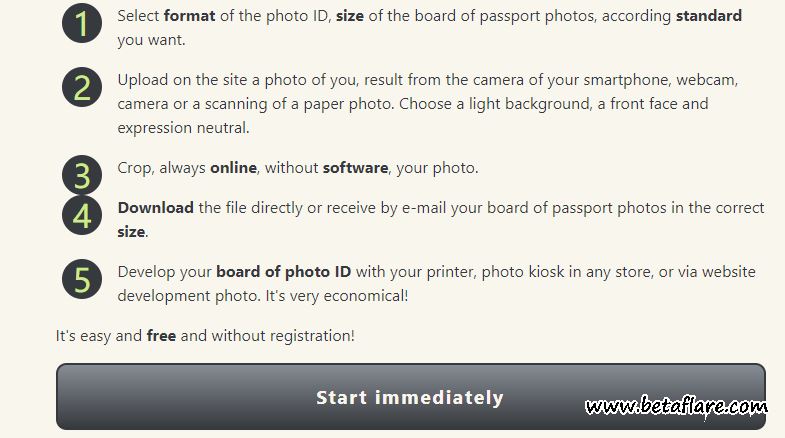Open the www.betaflare.com watermark link
Image resolution: width=785 pixels, height=438 pixels.
pos(676,406)
